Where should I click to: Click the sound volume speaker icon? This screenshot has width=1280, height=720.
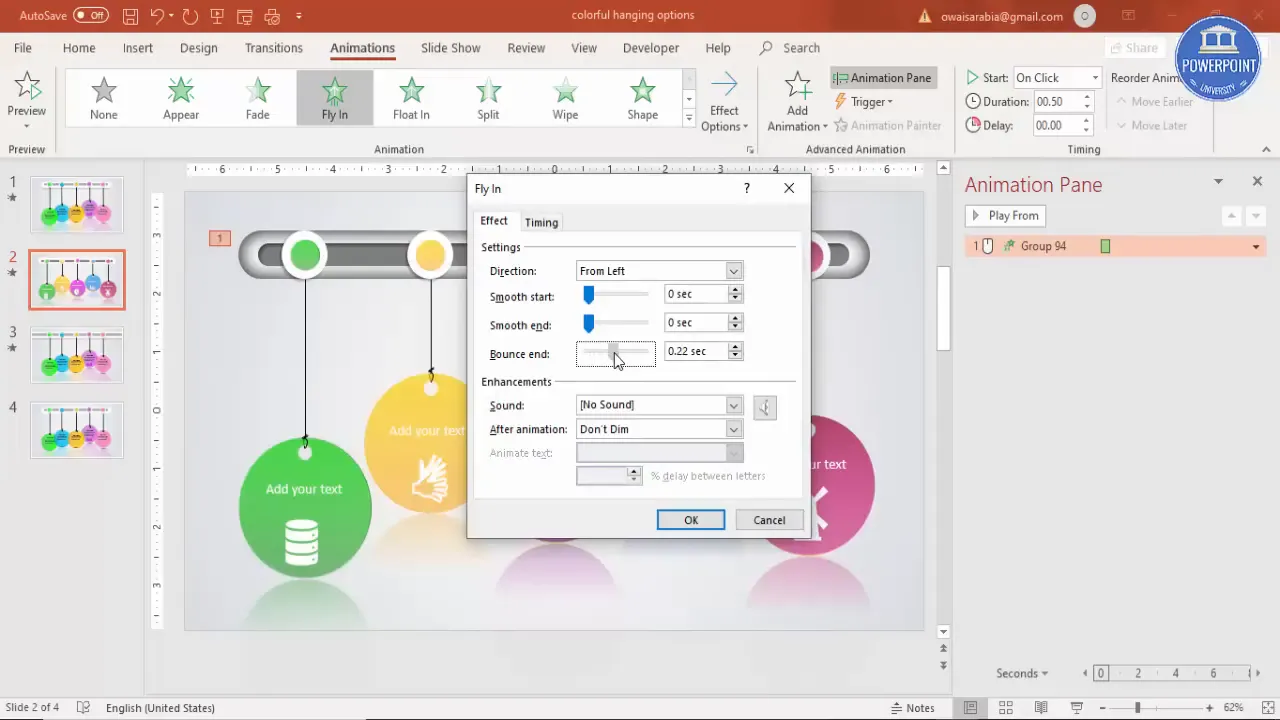[x=765, y=407]
